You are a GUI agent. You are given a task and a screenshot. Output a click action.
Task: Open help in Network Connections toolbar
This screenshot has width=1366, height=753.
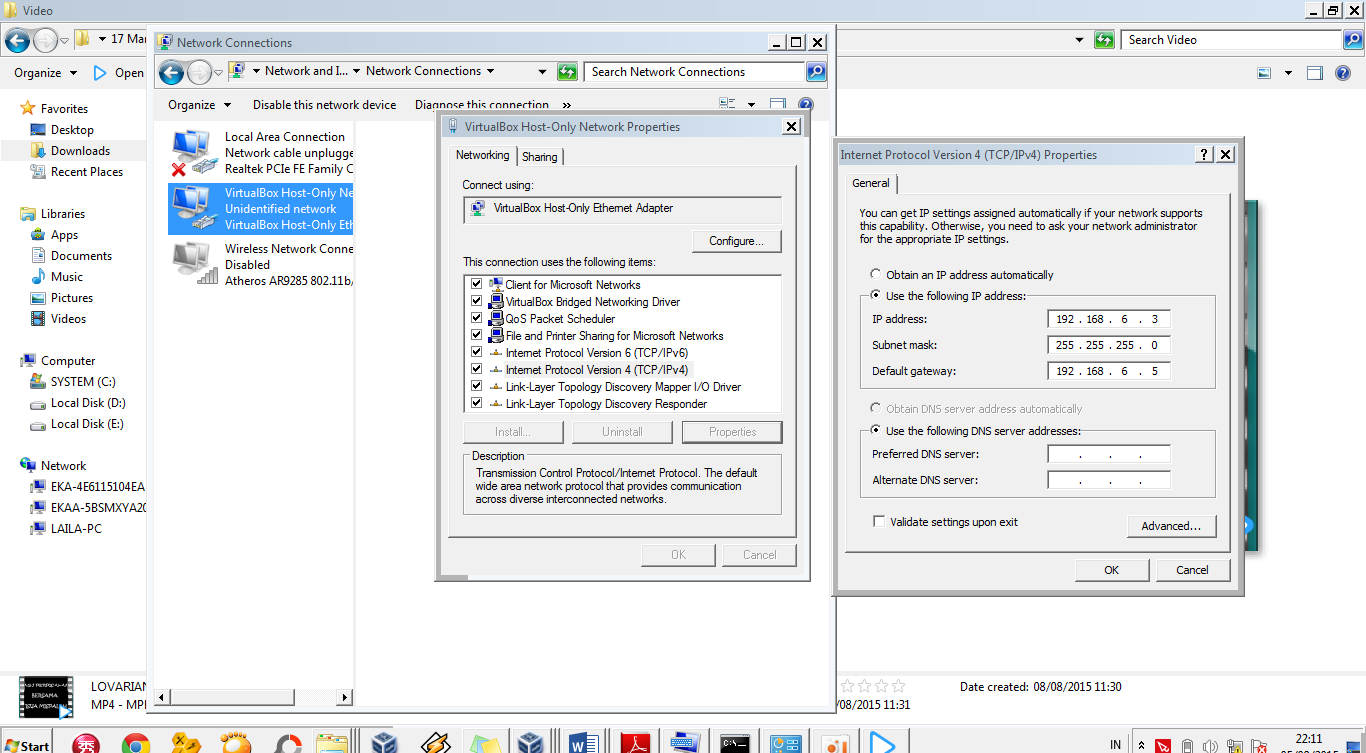coord(806,104)
